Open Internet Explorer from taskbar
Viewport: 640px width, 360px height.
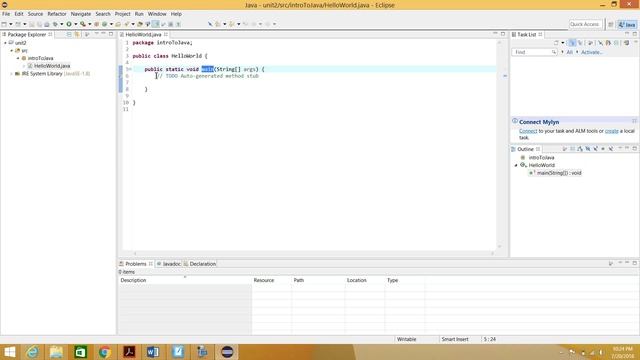pyautogui.click(x=32, y=352)
